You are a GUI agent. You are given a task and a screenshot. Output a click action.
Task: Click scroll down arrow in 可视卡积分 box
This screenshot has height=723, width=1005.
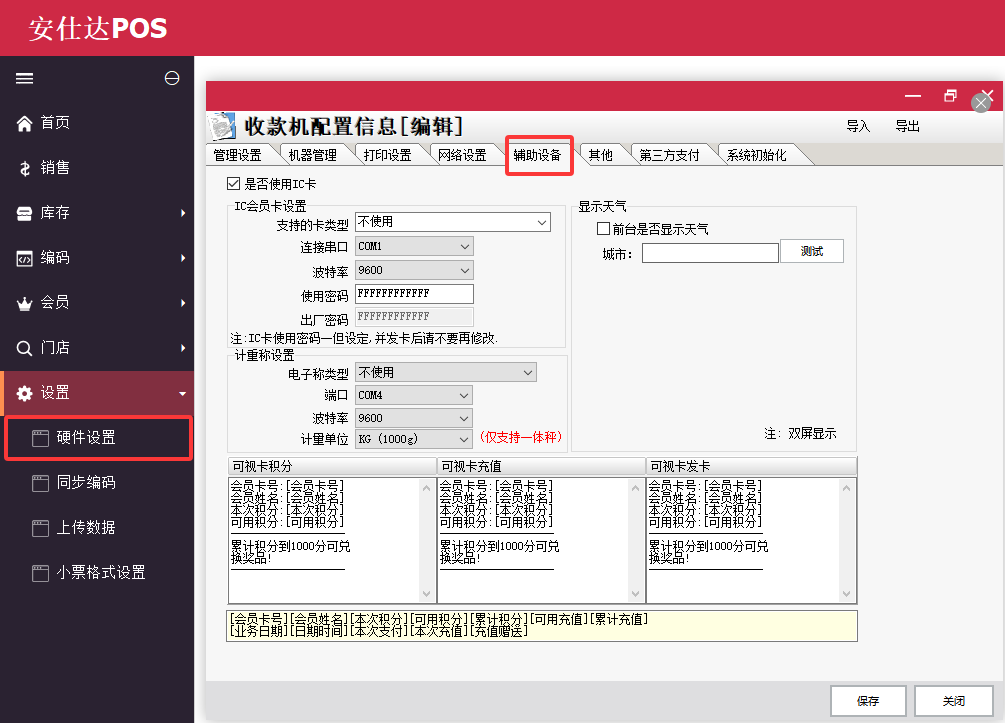coord(427,594)
